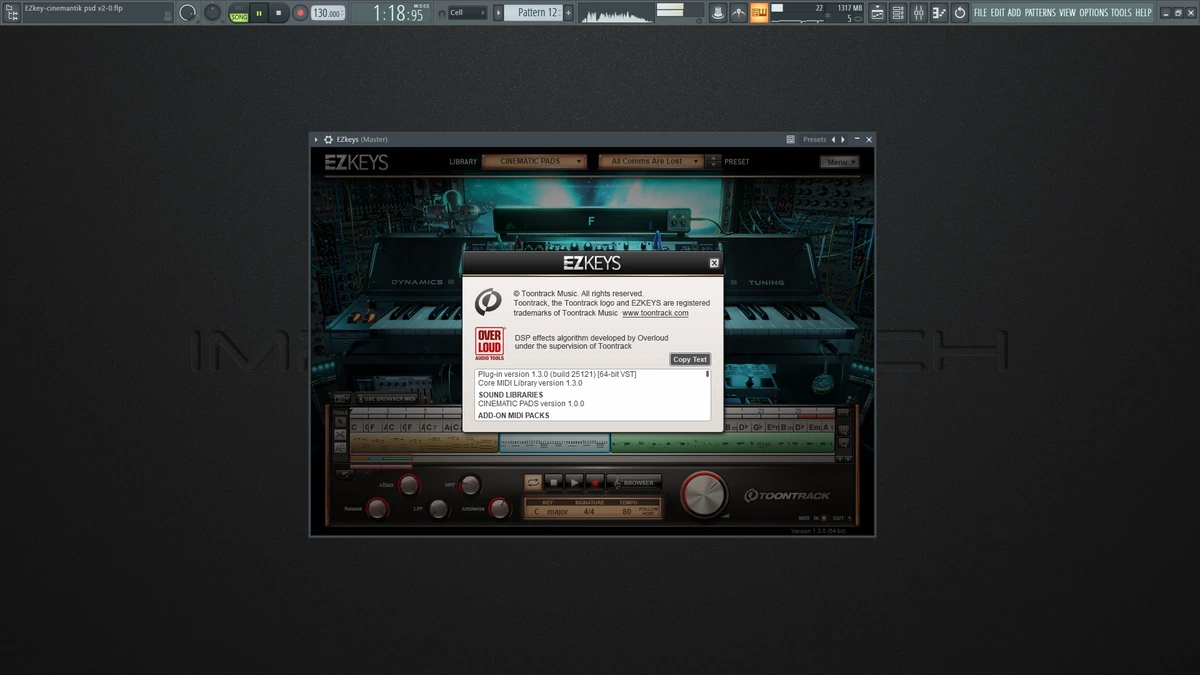Select the arrow pointer tool in EZkeys
This screenshot has width=1200, height=675.
pyautogui.click(x=340, y=422)
